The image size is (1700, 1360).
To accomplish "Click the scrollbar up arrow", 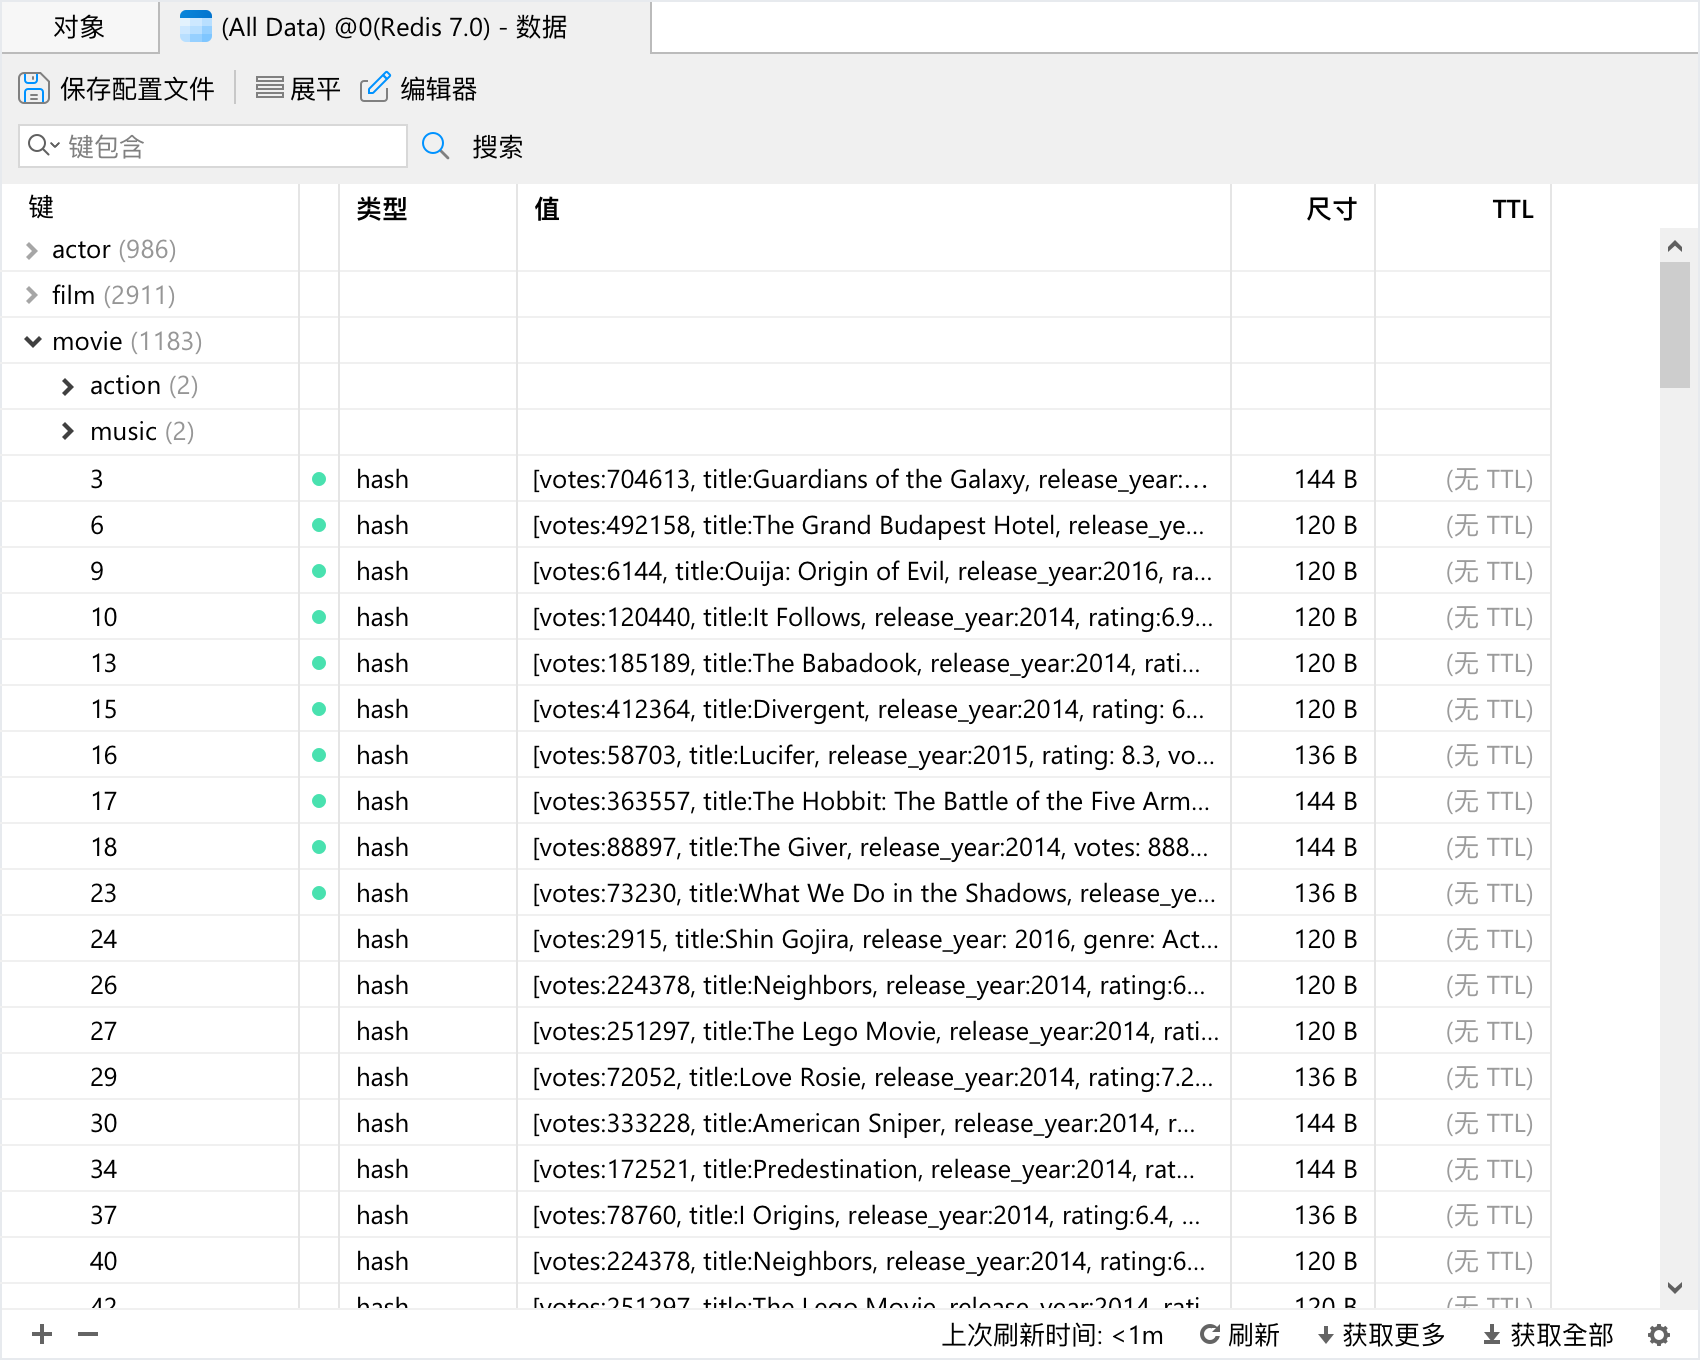I will click(1675, 245).
